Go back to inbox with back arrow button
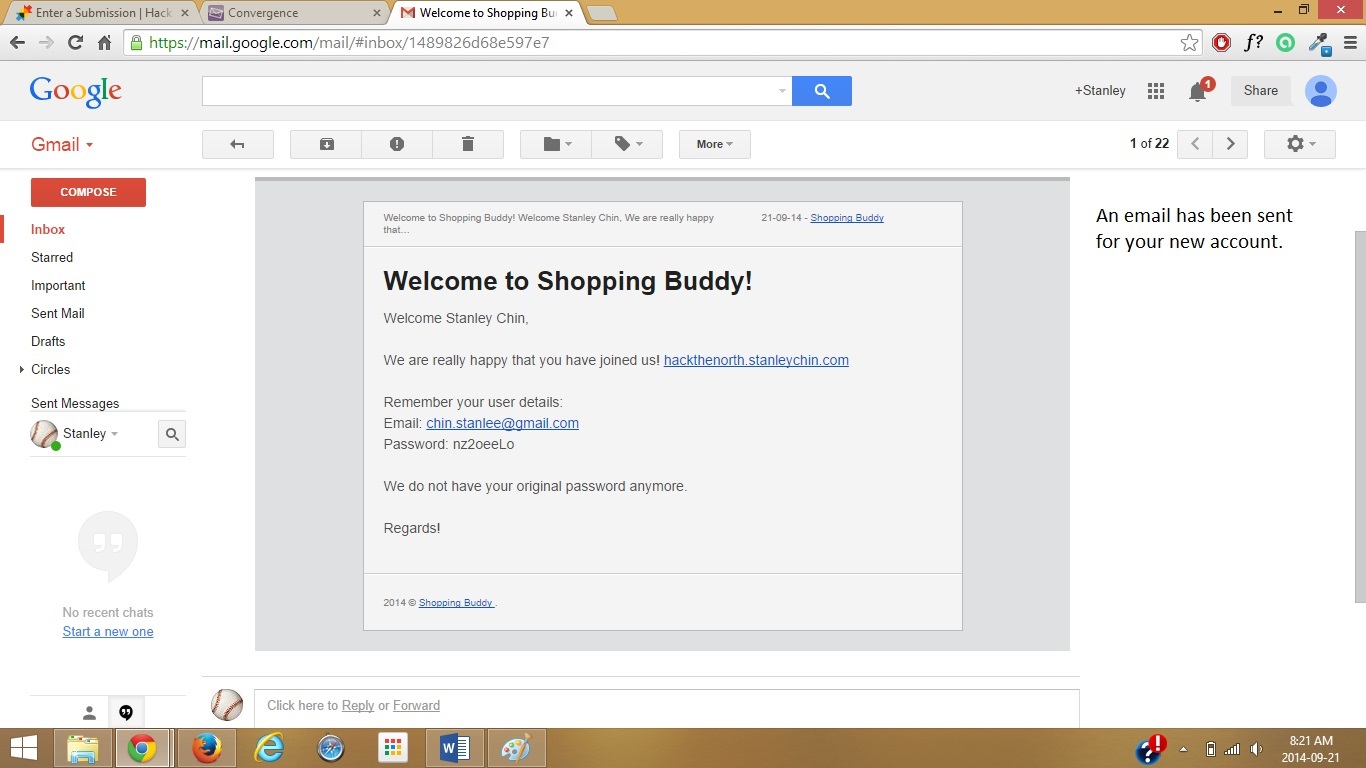Screen dimensions: 1366x768 [238, 144]
